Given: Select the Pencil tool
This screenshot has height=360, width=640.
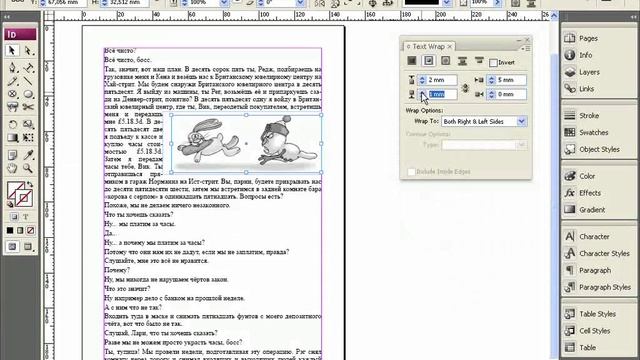Looking at the screenshot, I should coord(12,81).
